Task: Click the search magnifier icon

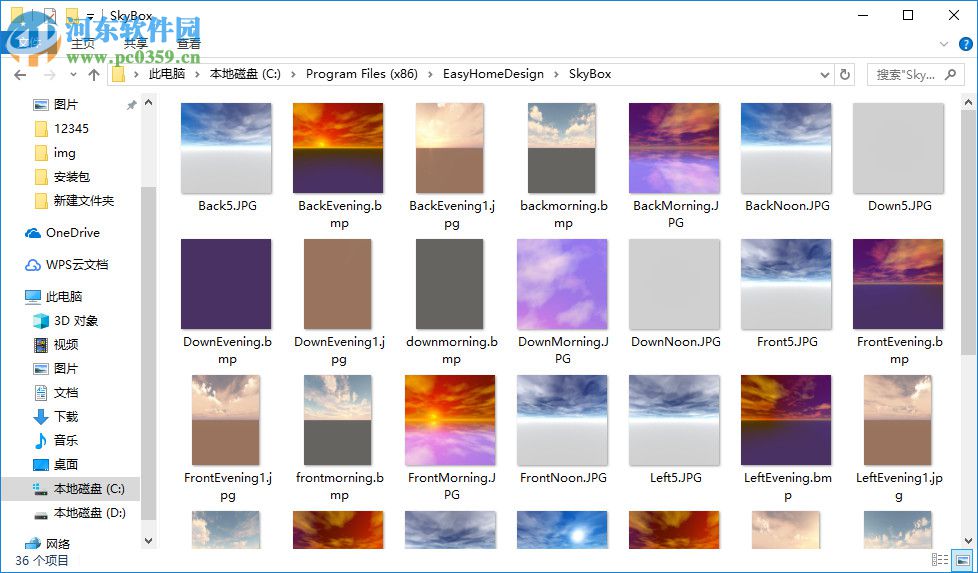Action: (951, 75)
